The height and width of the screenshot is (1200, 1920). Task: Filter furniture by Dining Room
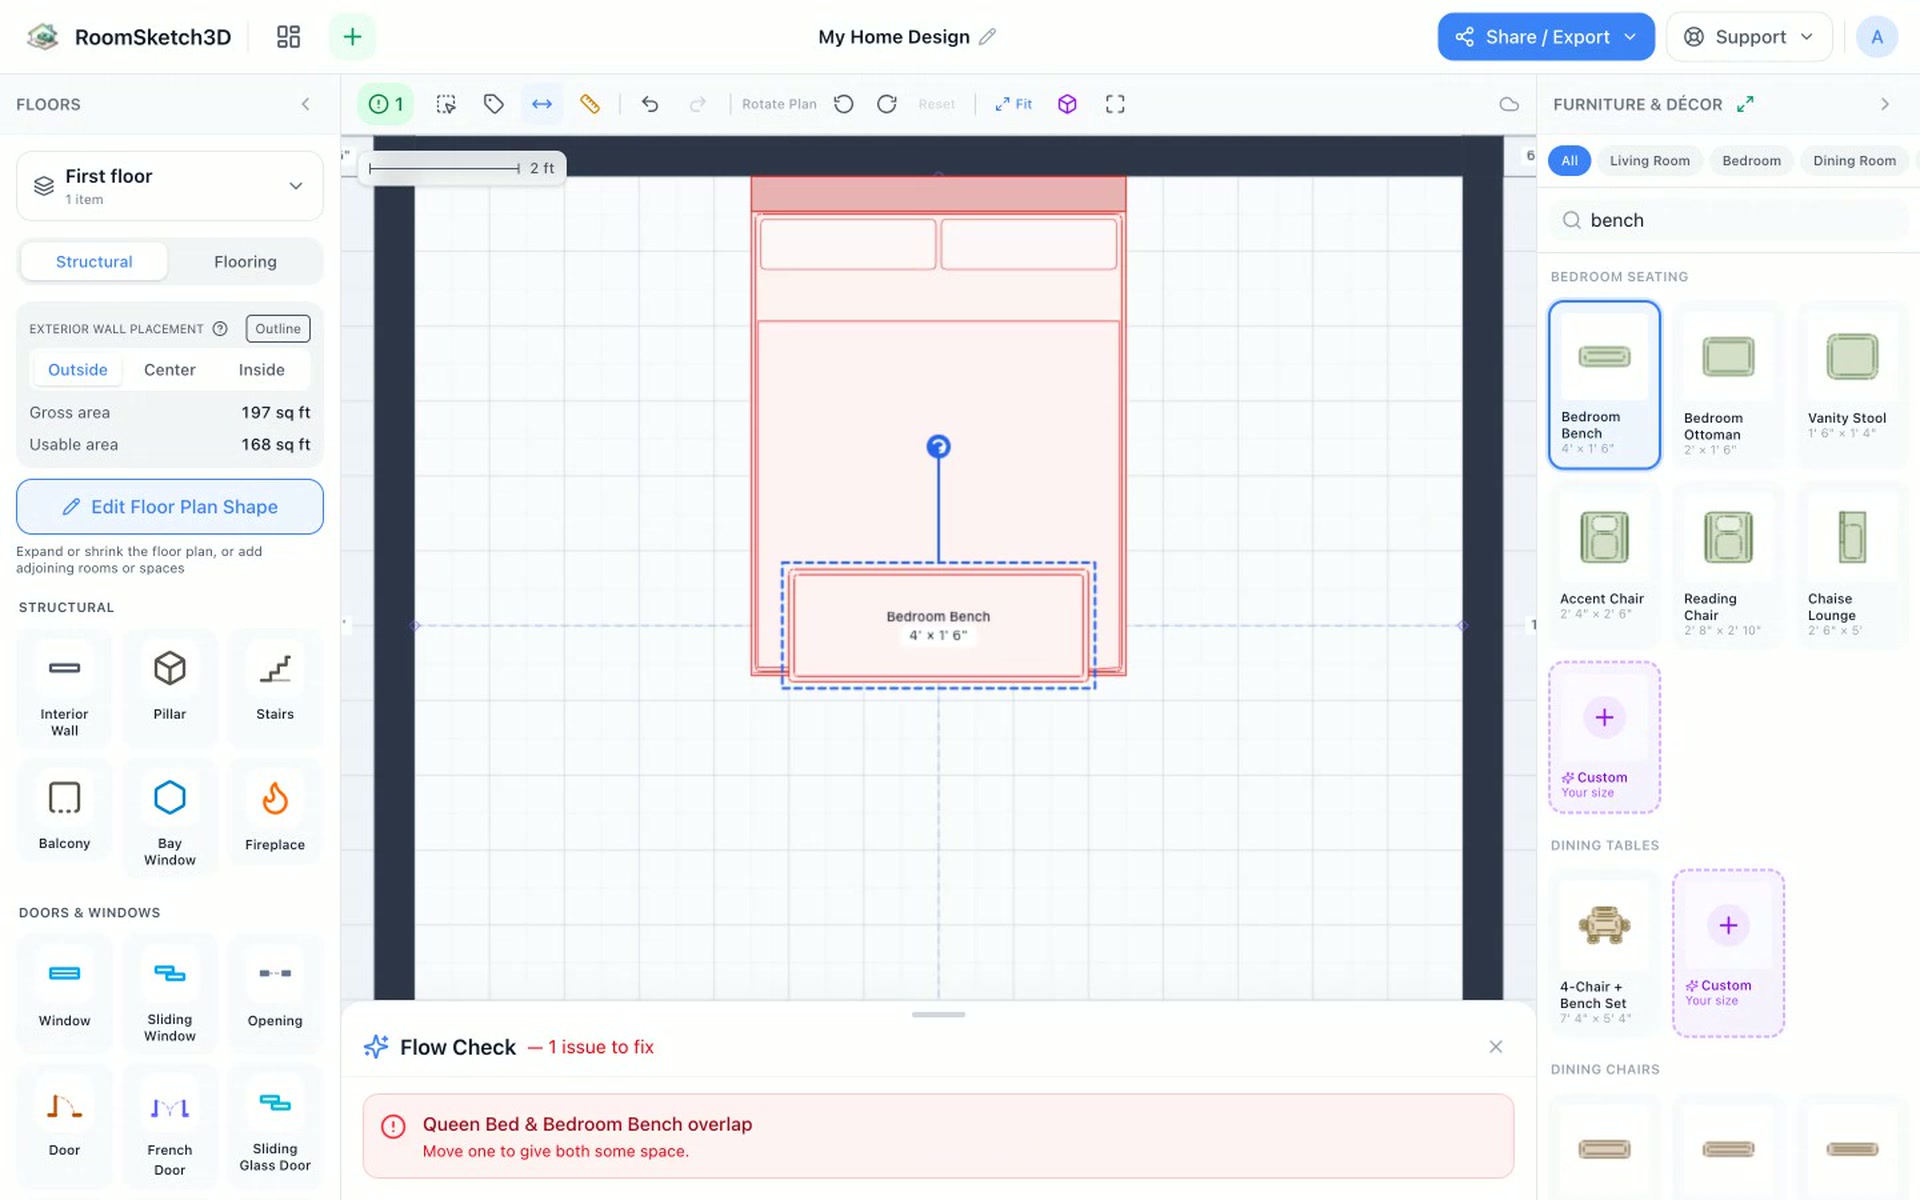1854,161
